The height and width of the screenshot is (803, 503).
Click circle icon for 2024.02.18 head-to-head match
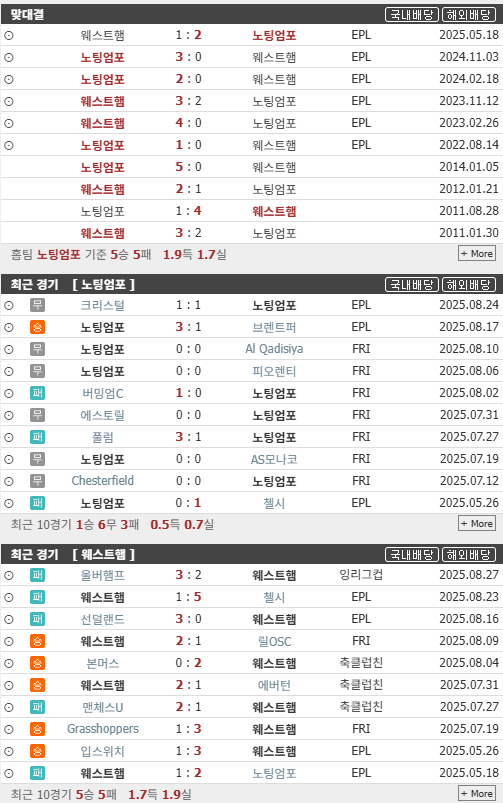(9, 80)
